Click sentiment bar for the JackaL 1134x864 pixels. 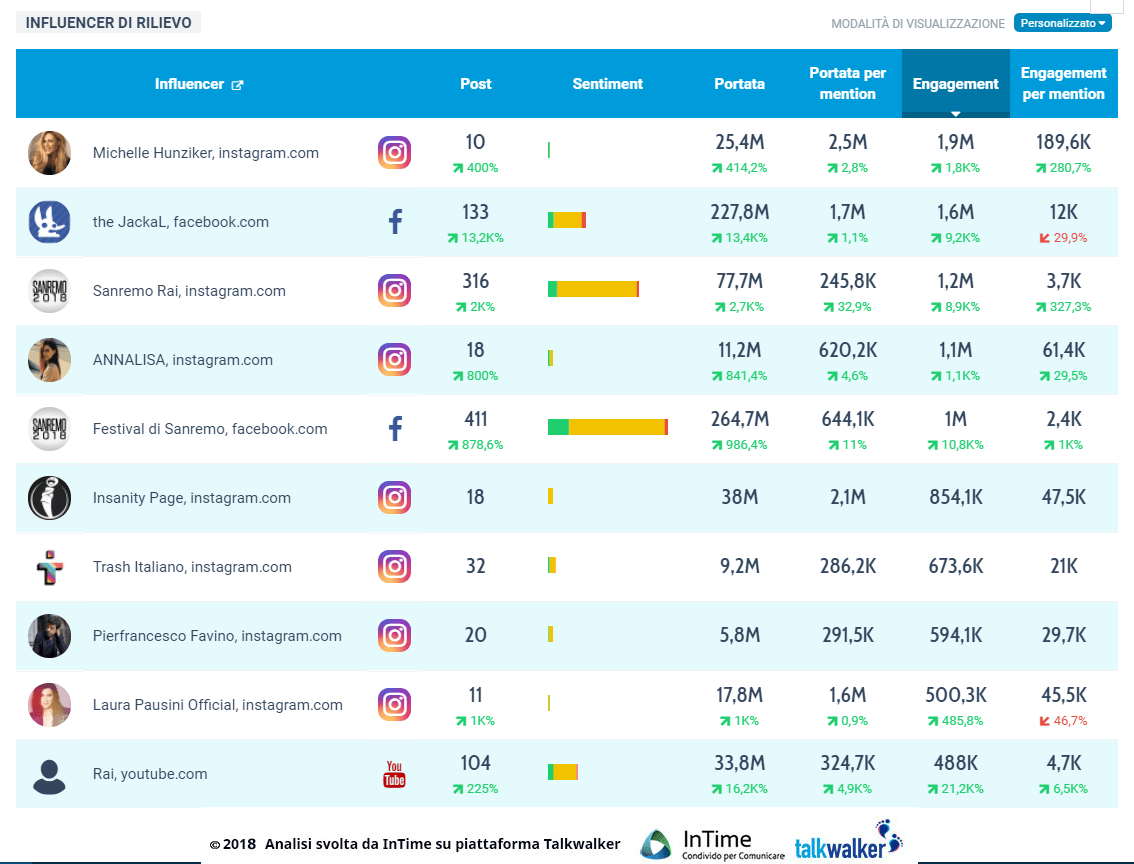[x=567, y=220]
